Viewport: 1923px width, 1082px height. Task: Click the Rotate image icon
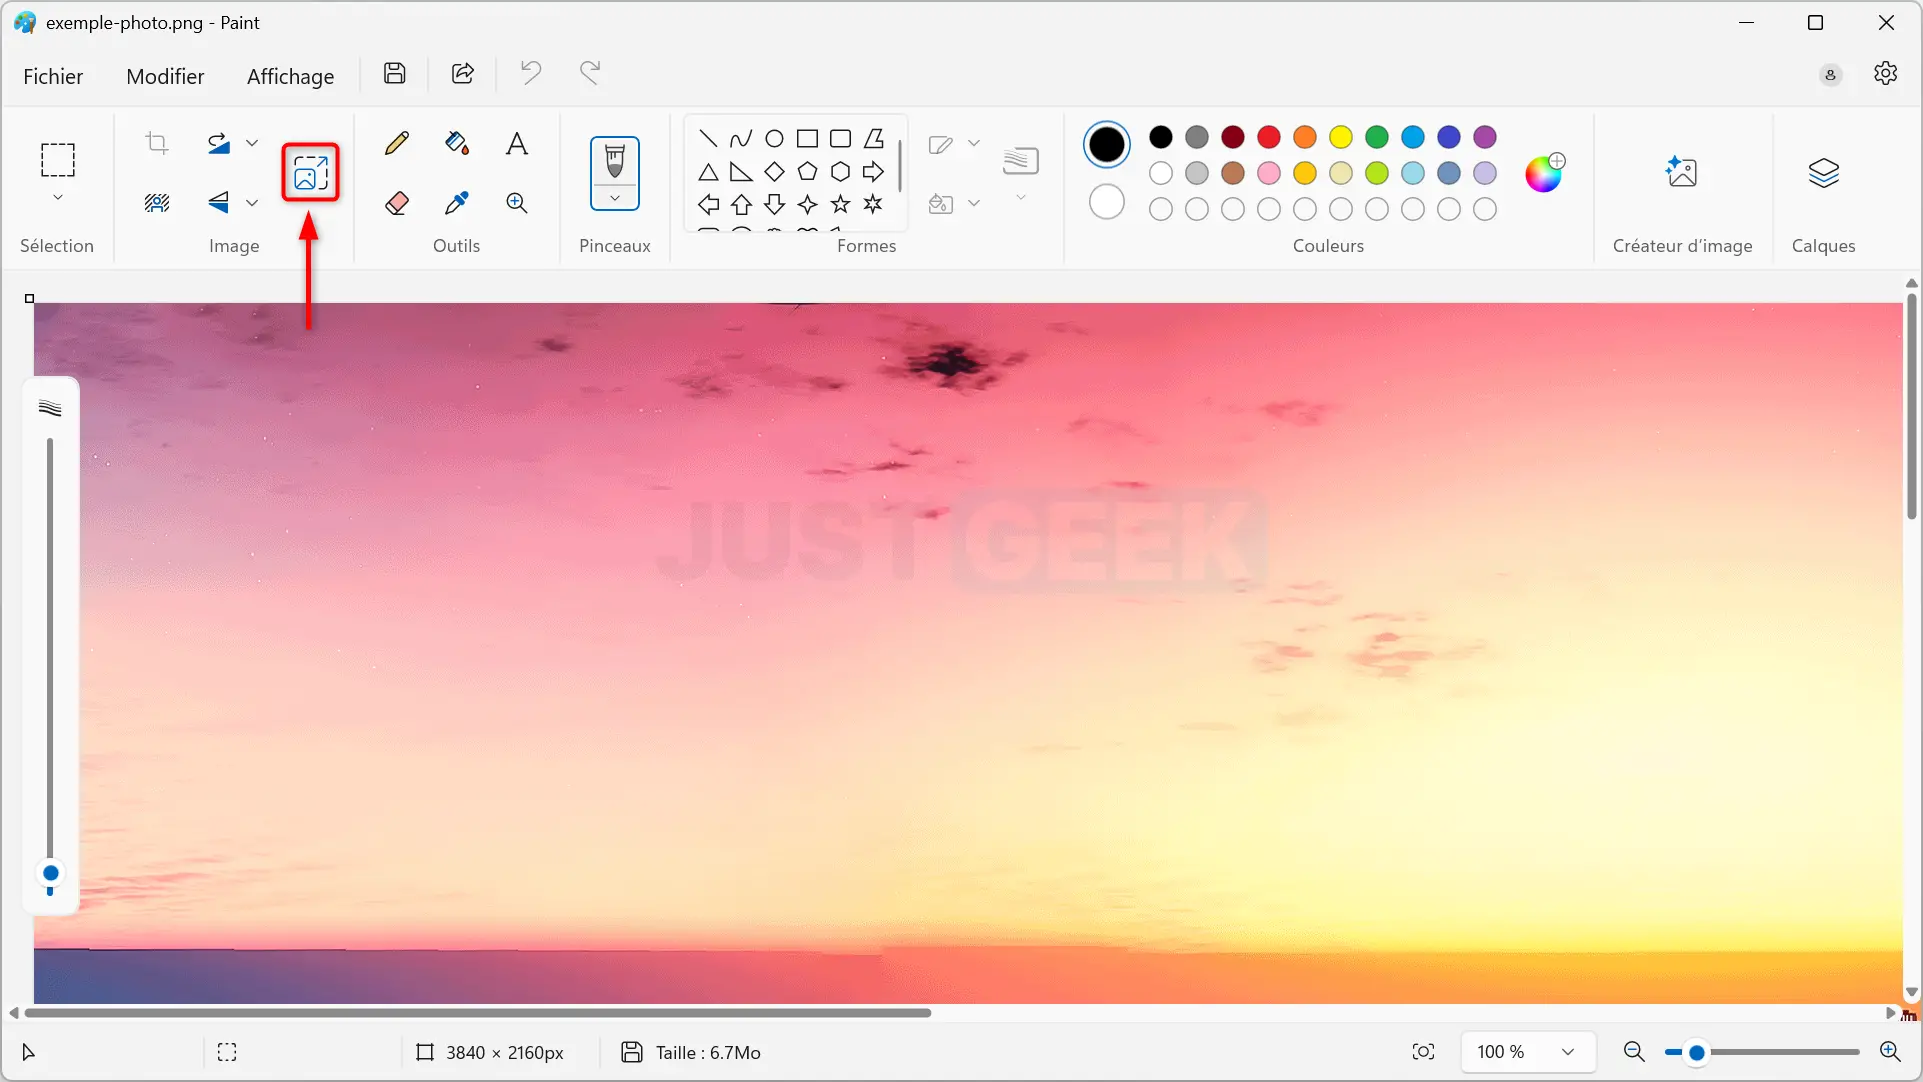coord(219,143)
